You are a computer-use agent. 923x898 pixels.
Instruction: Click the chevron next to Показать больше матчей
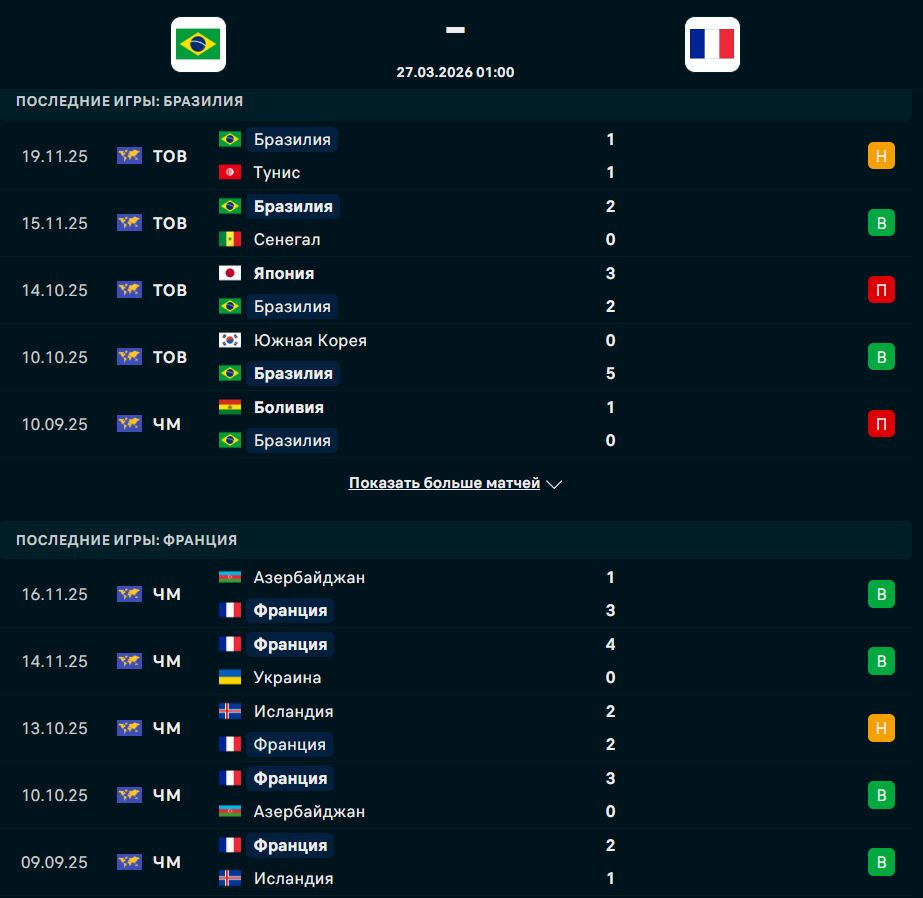[x=555, y=484]
